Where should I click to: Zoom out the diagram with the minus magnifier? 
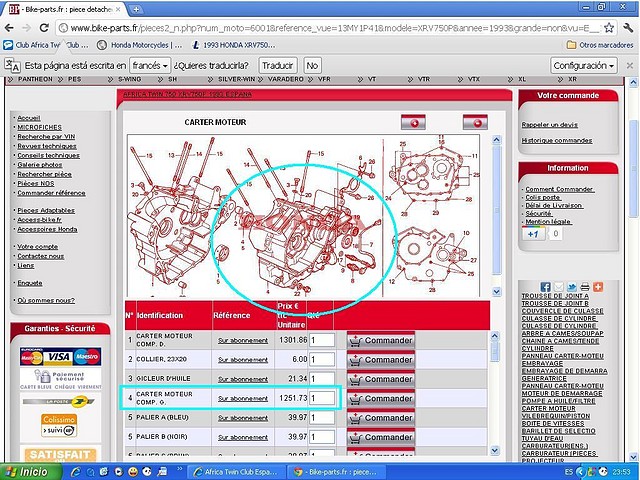tap(475, 122)
